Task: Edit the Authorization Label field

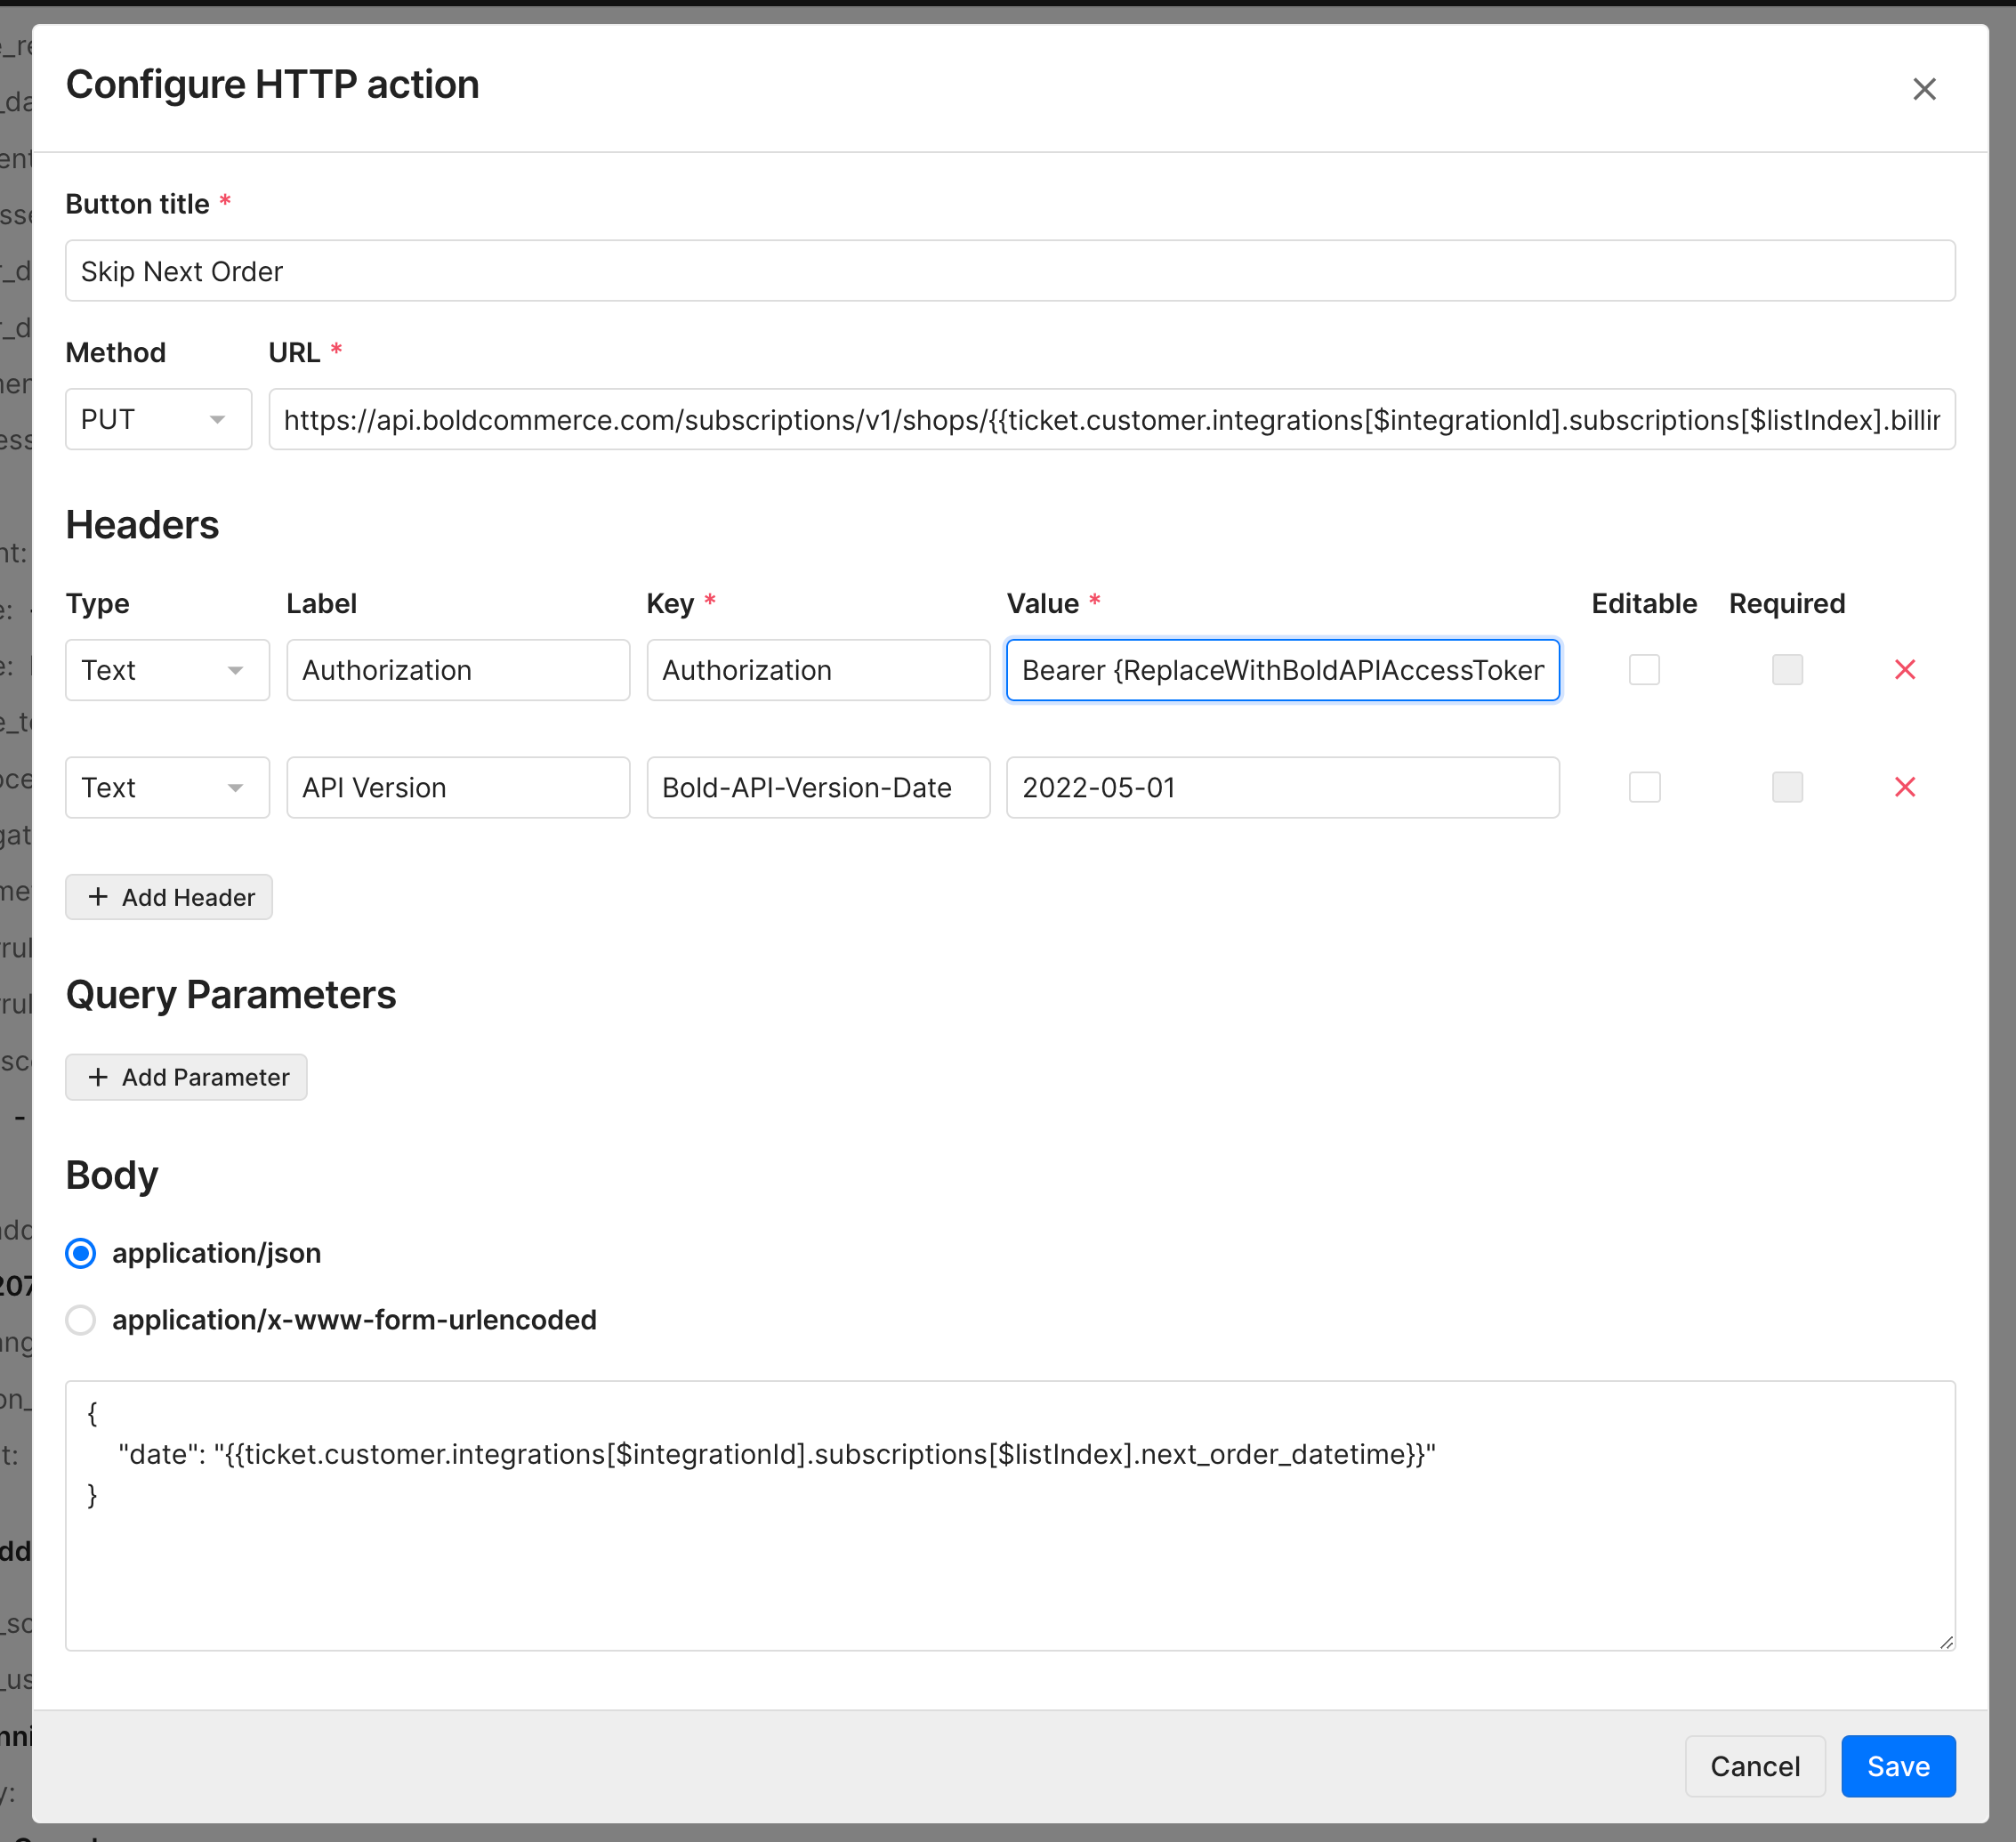Action: click(458, 670)
